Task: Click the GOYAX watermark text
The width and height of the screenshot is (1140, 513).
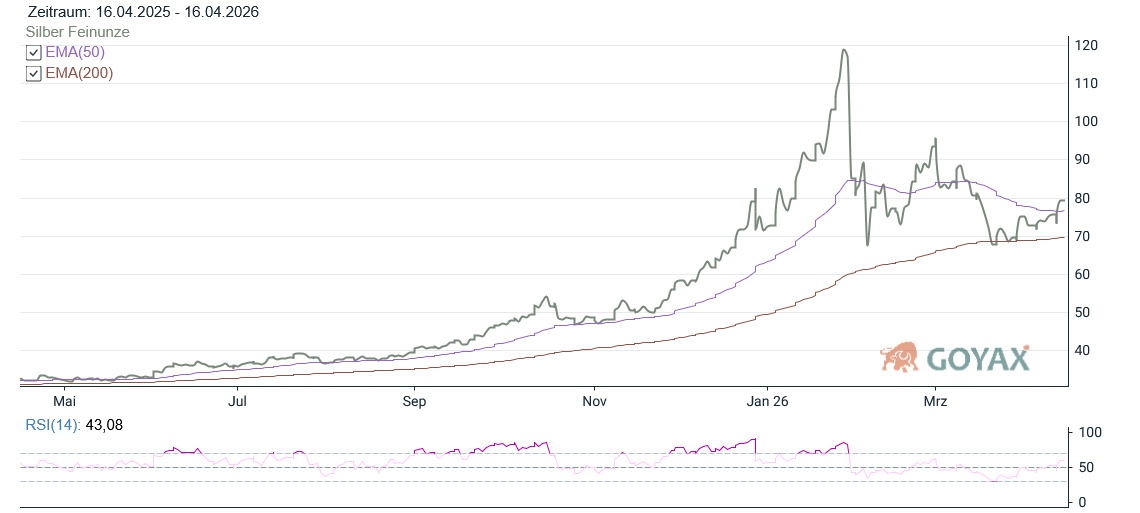Action: pos(978,359)
